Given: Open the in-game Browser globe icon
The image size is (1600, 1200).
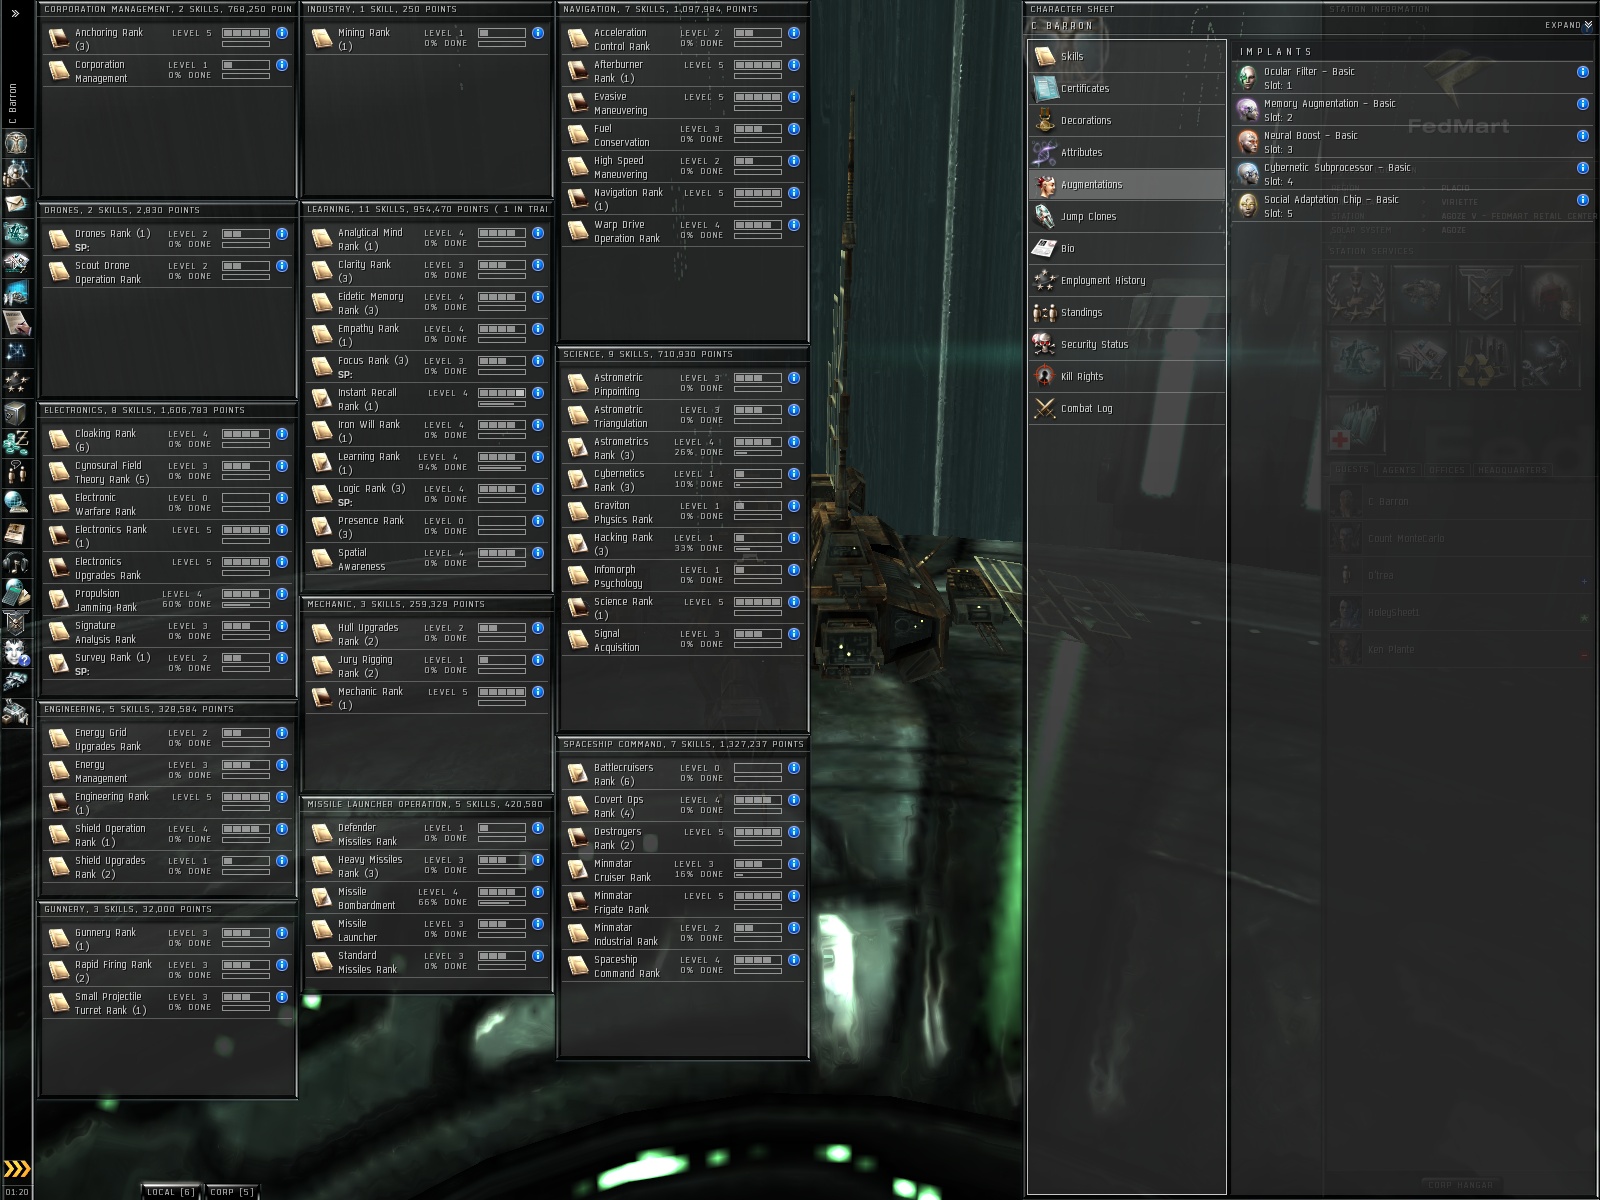Looking at the screenshot, I should point(16,501).
